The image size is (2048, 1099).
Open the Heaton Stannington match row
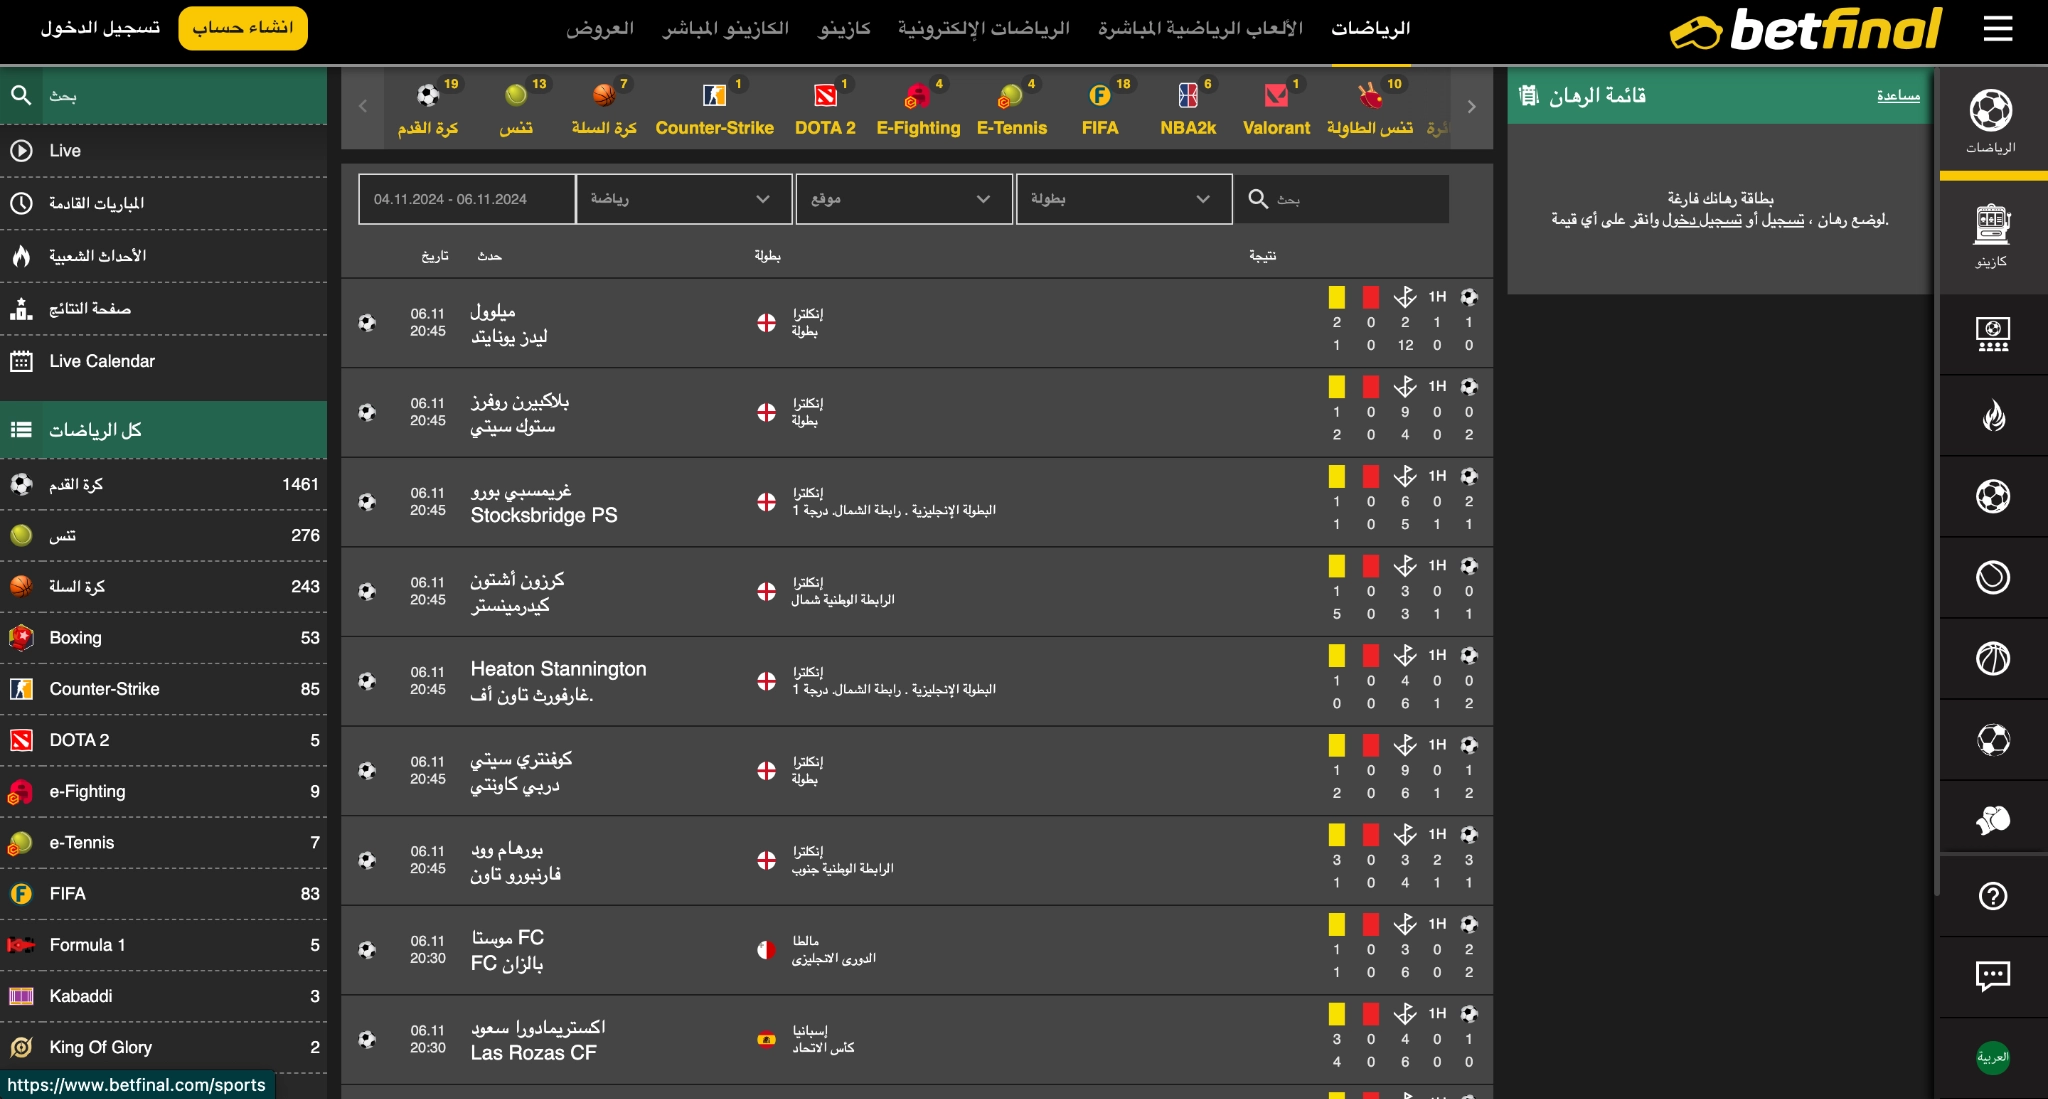917,681
